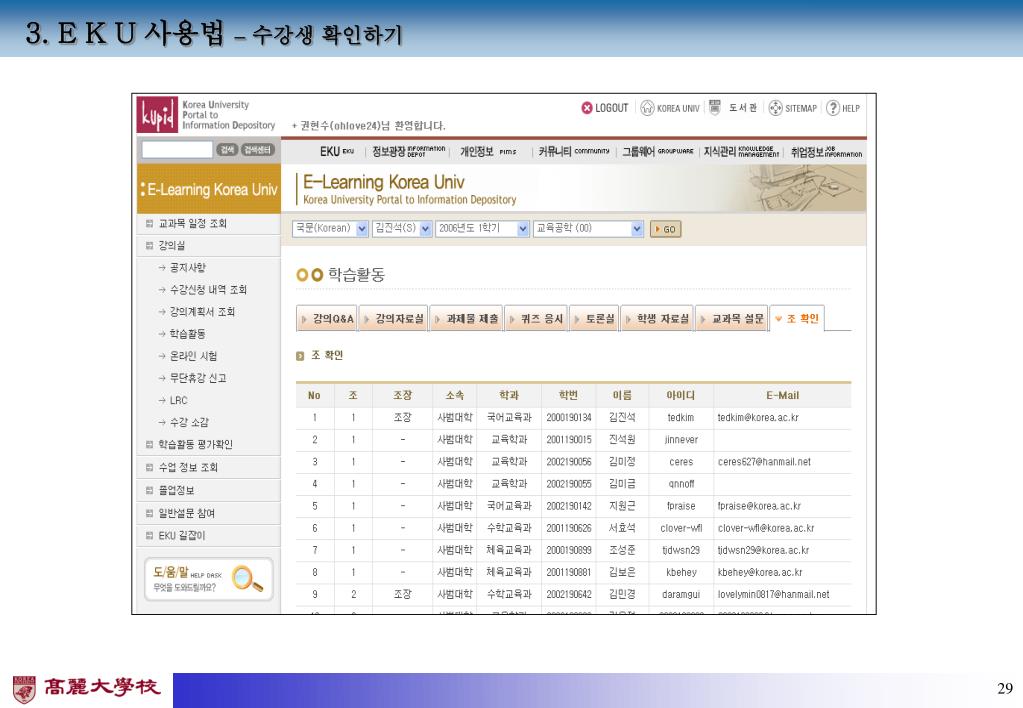This screenshot has width=1023, height=708.
Task: Collapse the 강의실 sidebar section
Action: [171, 246]
